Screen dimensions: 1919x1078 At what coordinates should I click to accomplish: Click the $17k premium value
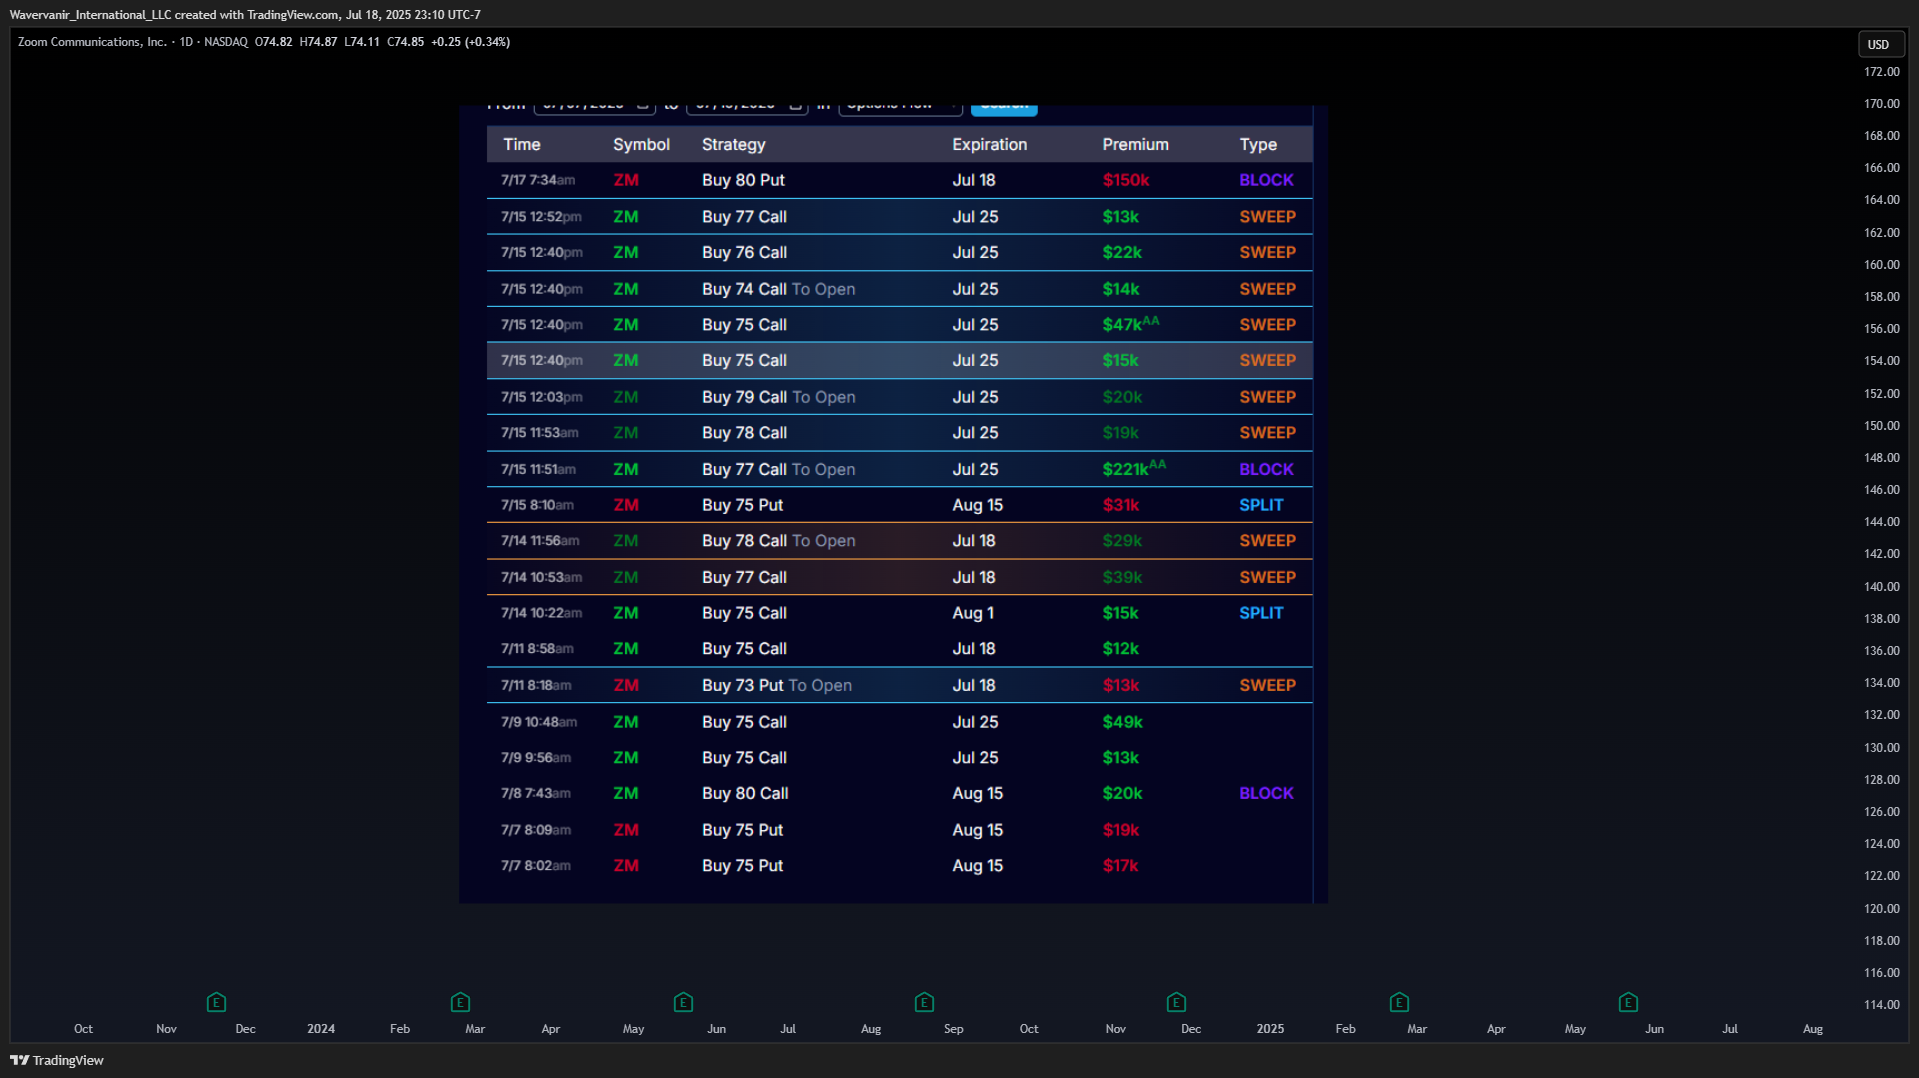coord(1120,866)
